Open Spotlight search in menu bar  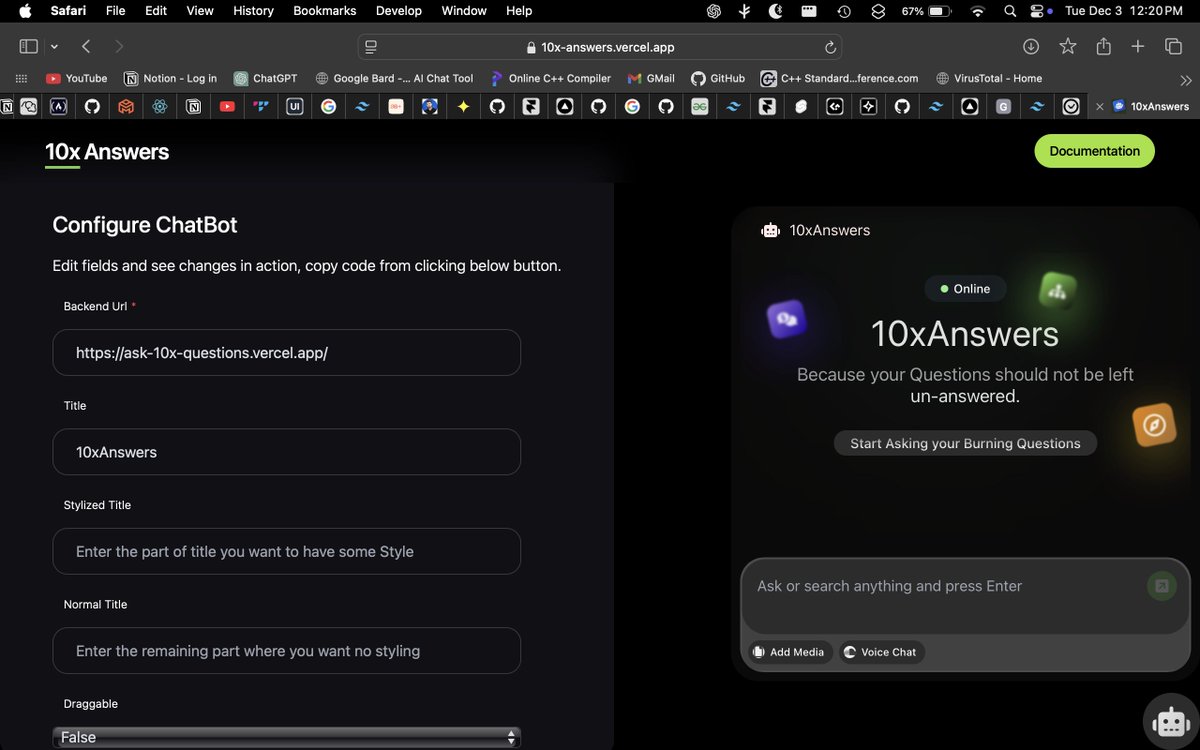[1010, 11]
